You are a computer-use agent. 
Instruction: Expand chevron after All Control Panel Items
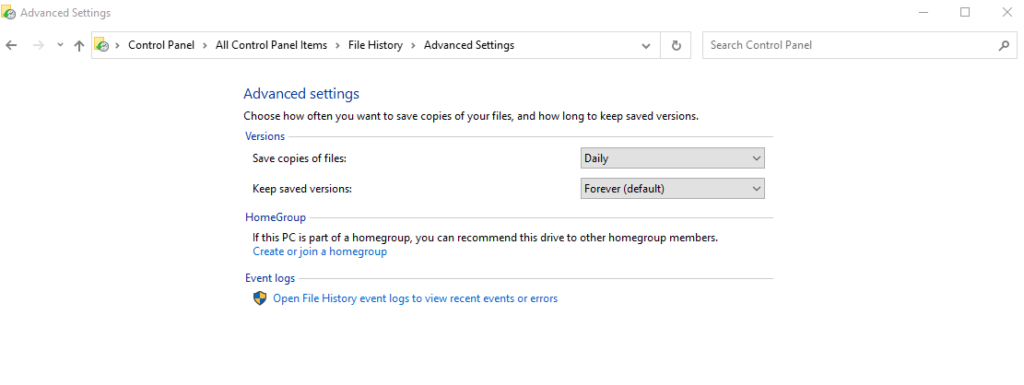[x=338, y=45]
